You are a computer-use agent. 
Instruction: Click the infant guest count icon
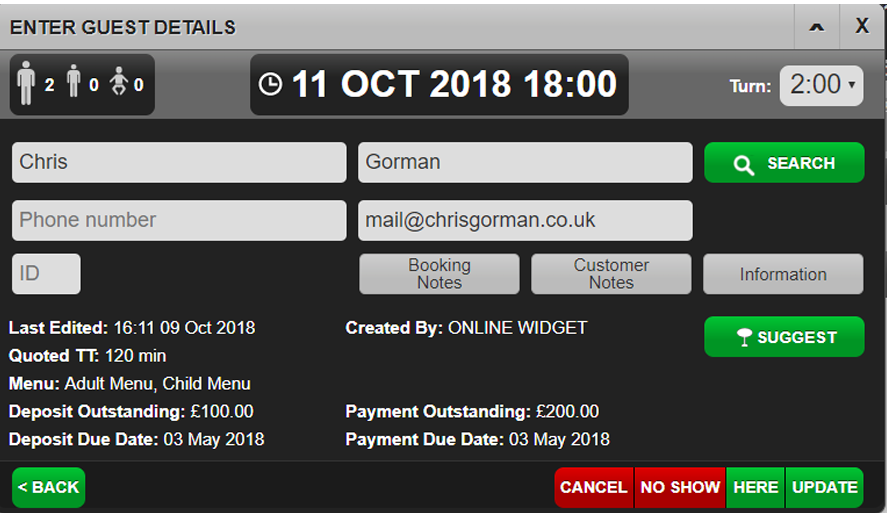(119, 84)
